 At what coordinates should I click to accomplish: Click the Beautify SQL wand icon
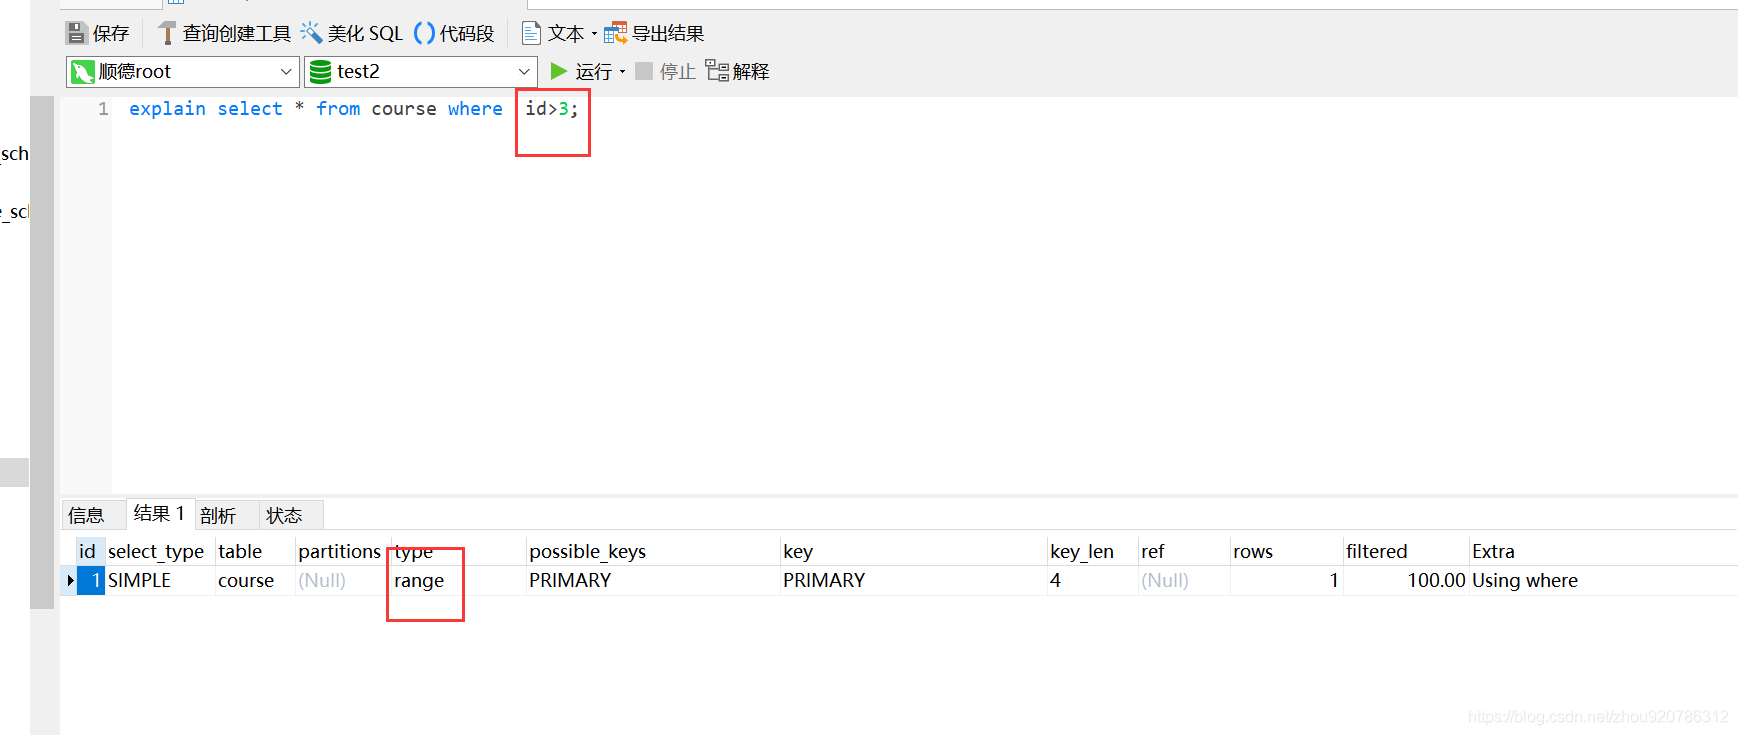(311, 33)
